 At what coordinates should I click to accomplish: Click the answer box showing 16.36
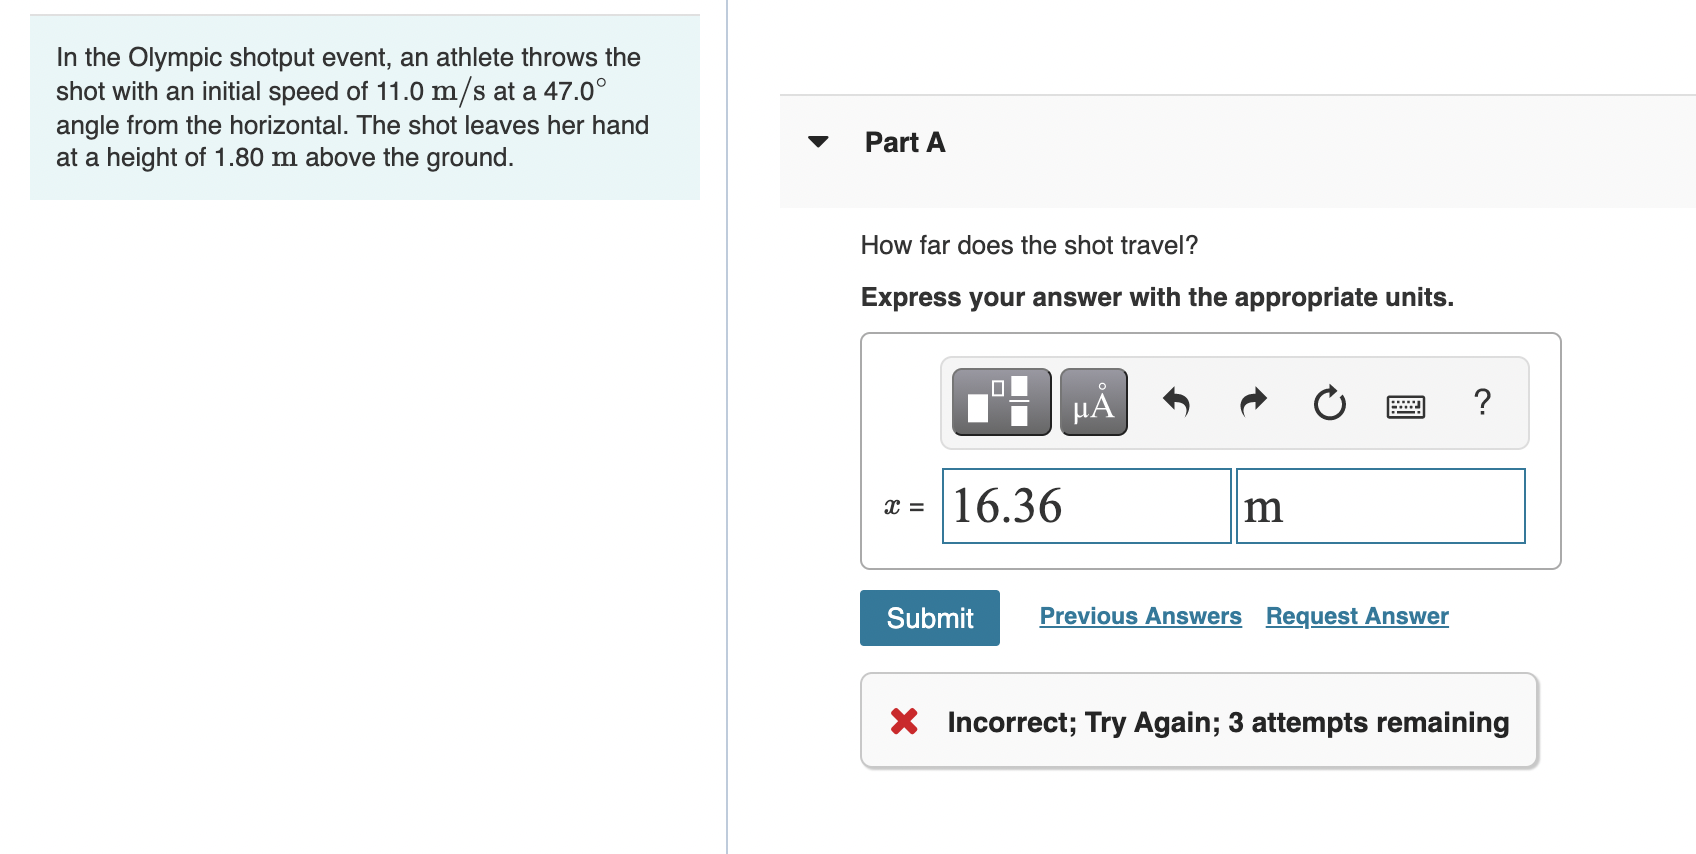(1085, 506)
